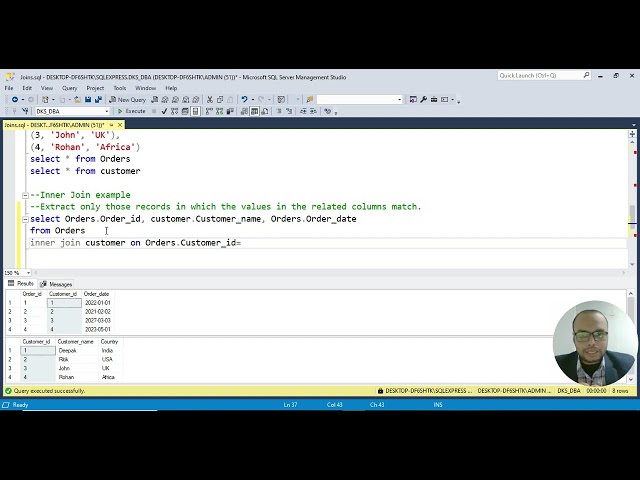Click the Find in Files icon

pos(309,100)
